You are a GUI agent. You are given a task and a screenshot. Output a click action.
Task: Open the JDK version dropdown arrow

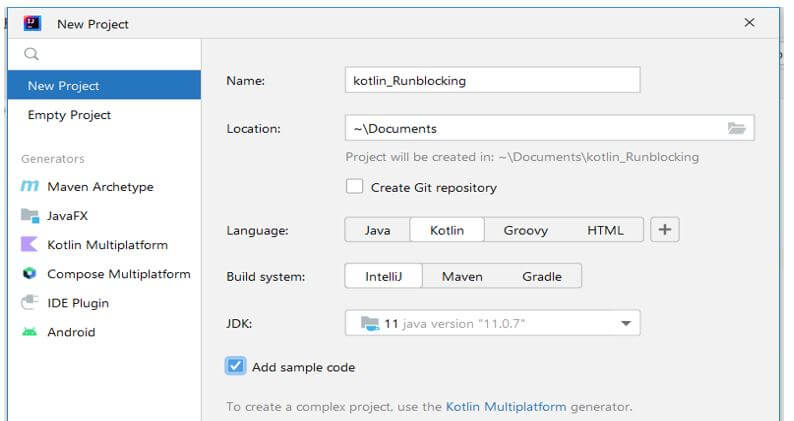point(626,323)
